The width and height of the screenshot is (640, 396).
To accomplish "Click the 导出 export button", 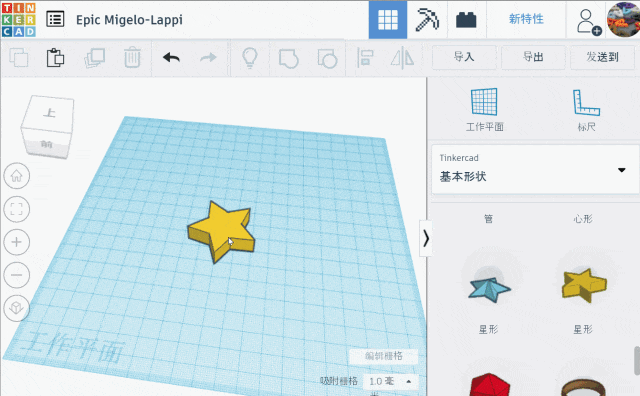I will click(533, 57).
